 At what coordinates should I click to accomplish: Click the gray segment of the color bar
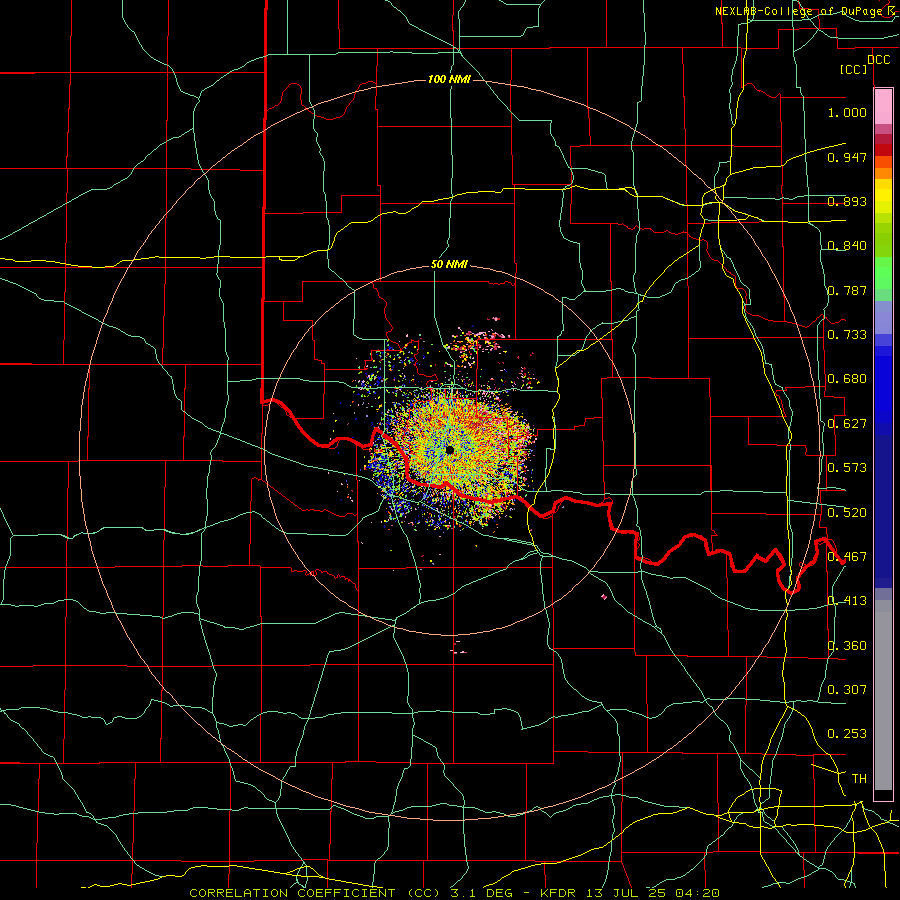(883, 695)
